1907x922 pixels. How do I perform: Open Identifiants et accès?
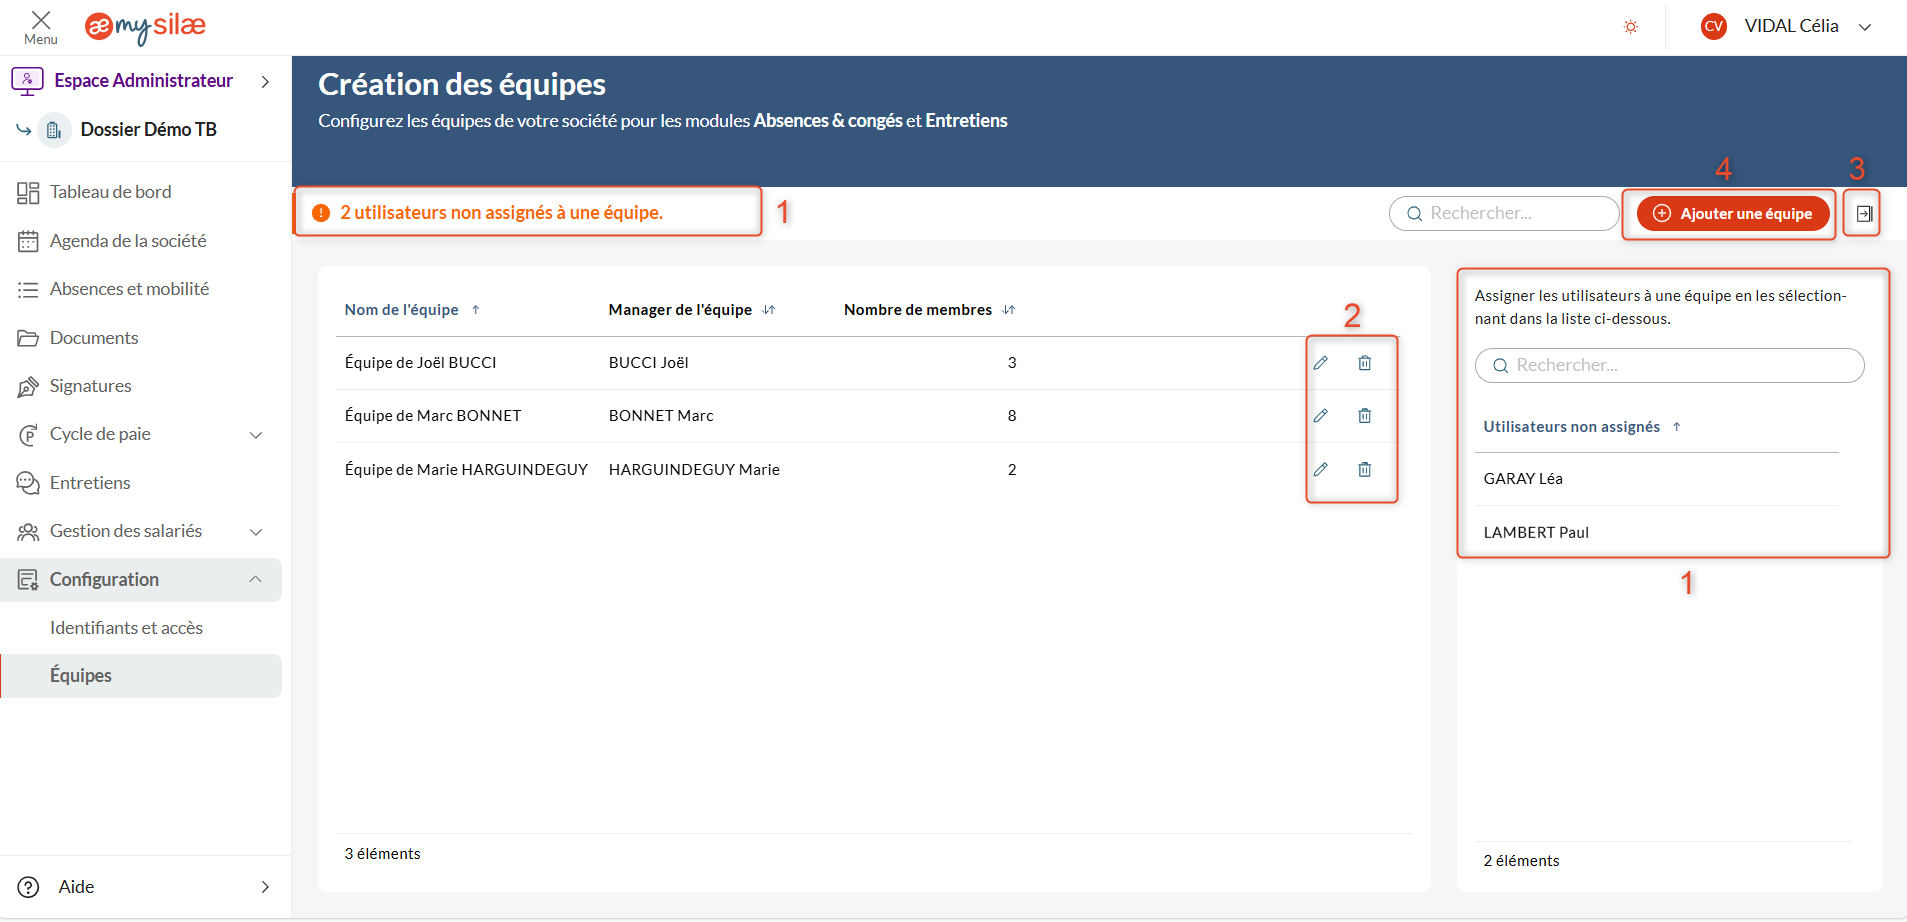(126, 628)
